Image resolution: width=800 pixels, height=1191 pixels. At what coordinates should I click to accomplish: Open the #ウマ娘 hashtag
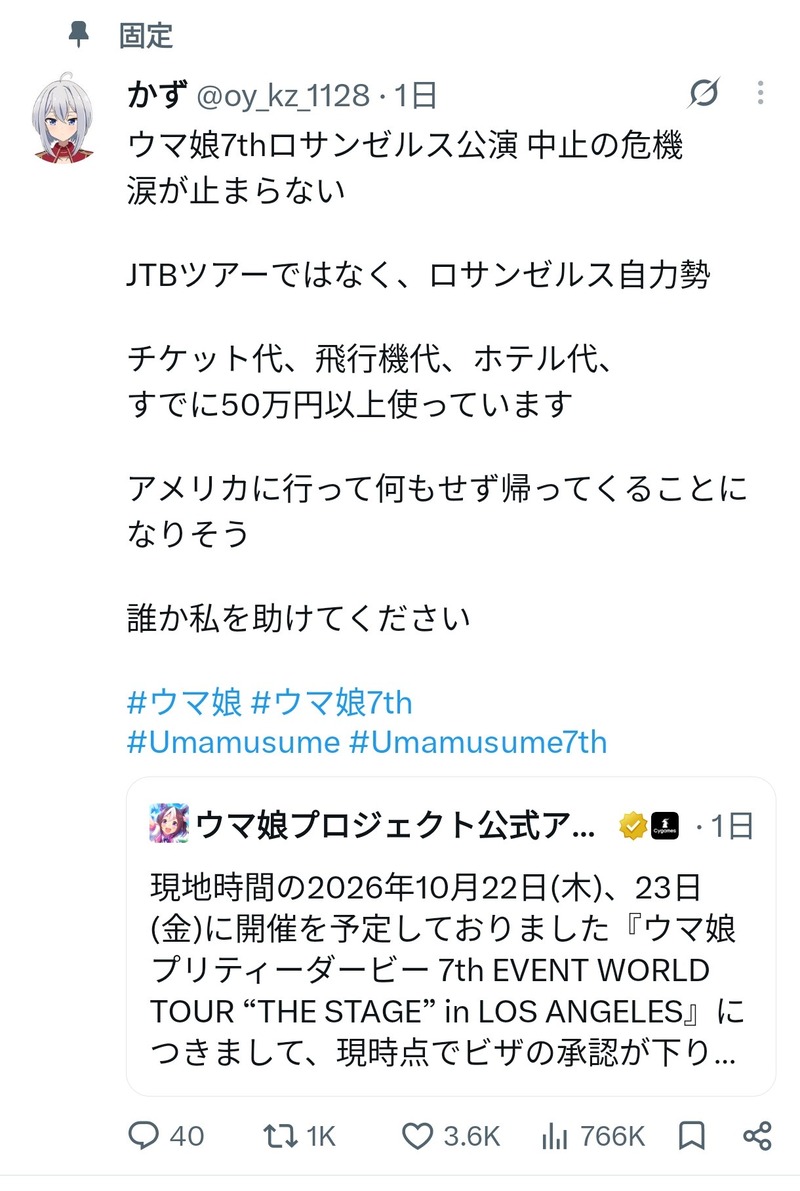coord(185,703)
